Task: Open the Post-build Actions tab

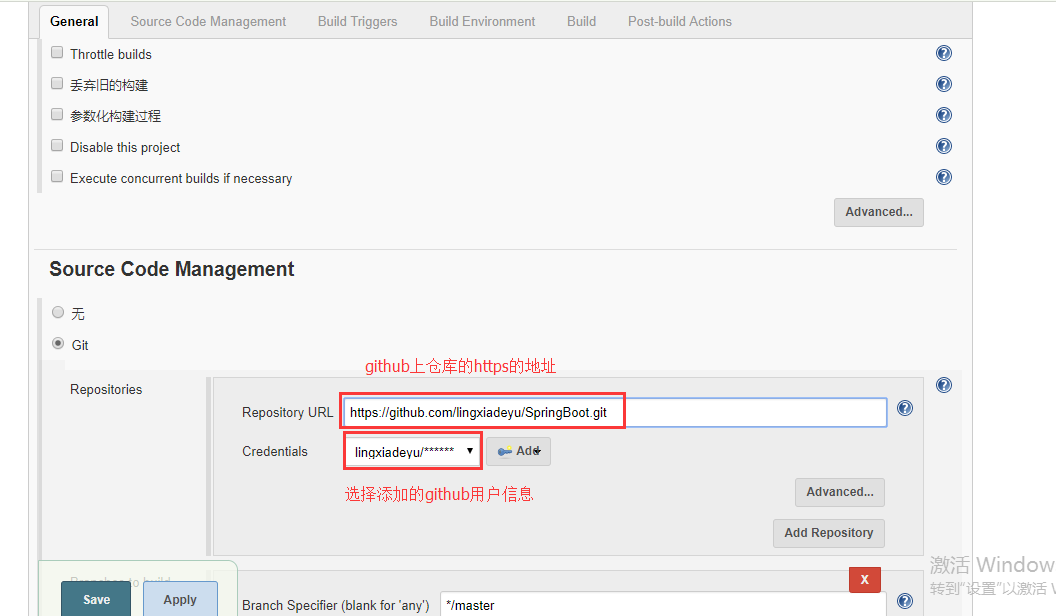Action: [680, 22]
